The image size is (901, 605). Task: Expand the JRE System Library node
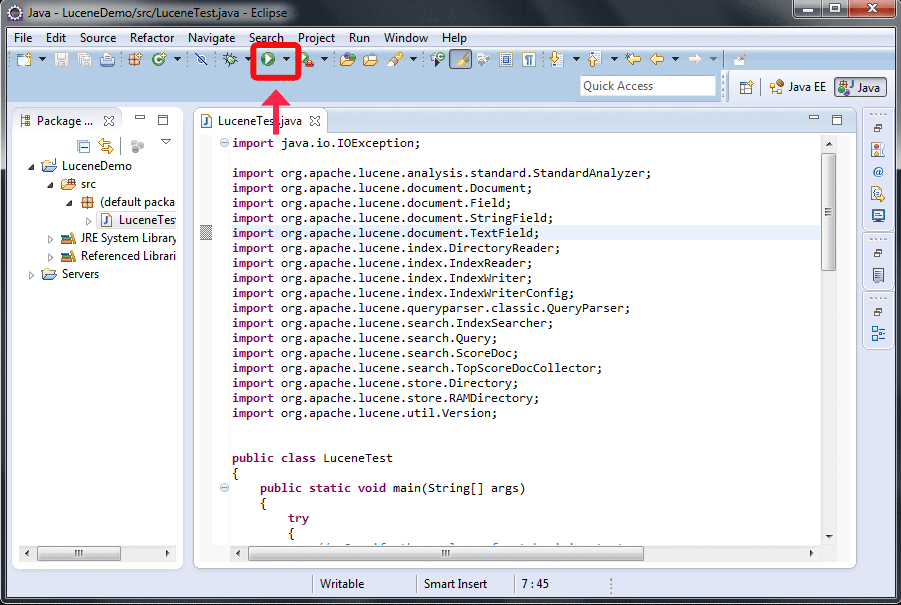click(50, 239)
